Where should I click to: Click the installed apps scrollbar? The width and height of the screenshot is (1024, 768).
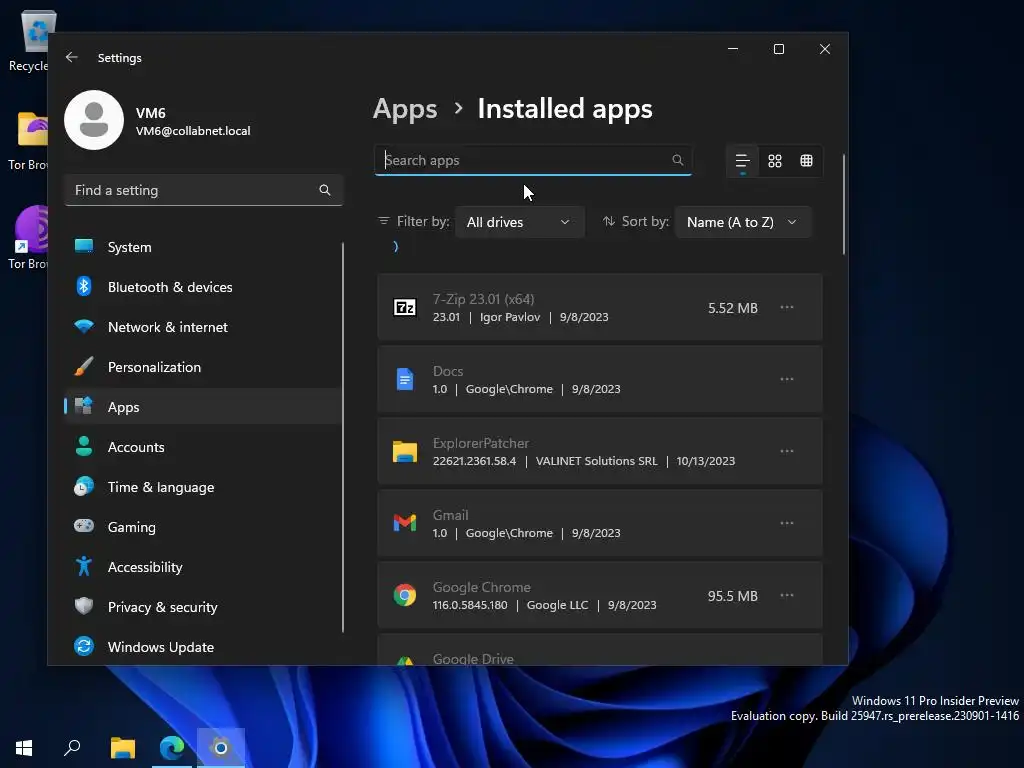[844, 204]
